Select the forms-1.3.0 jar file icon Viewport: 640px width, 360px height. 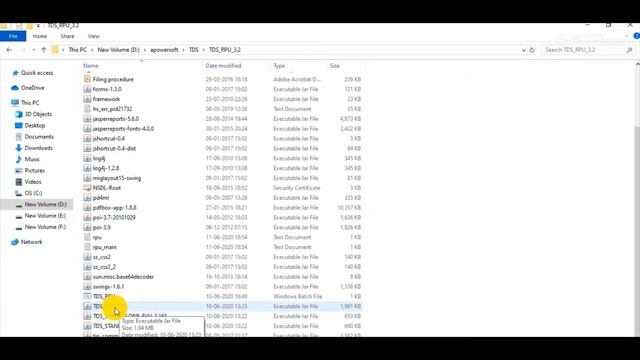click(x=87, y=89)
